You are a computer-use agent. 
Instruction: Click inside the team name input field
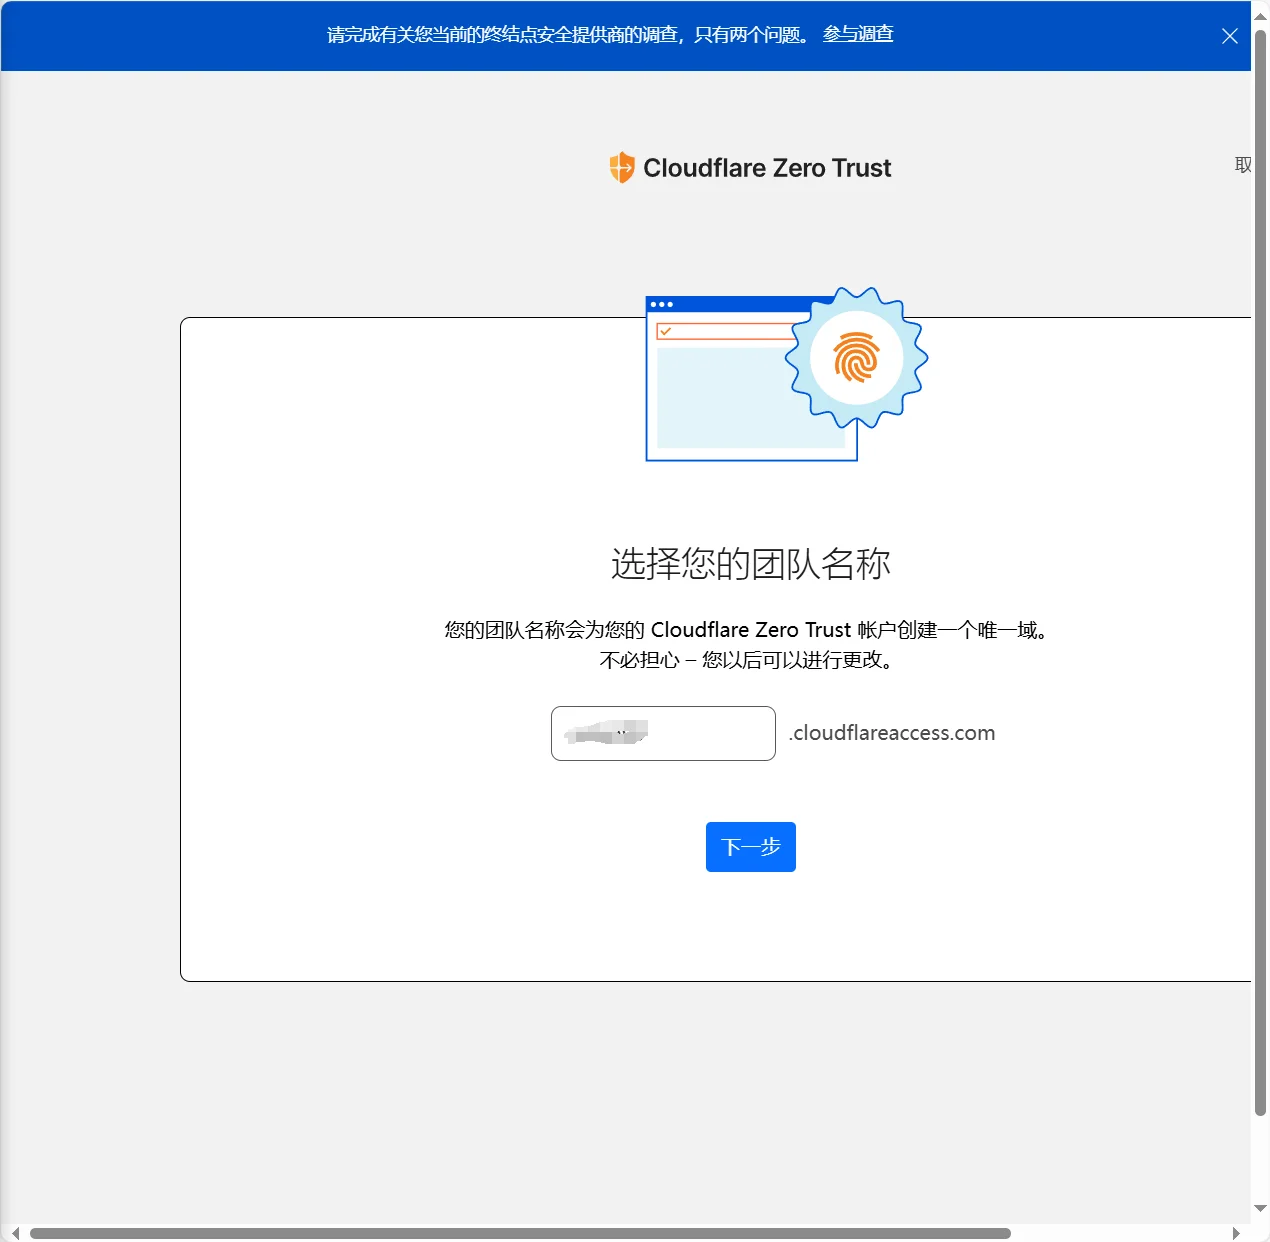pyautogui.click(x=662, y=733)
